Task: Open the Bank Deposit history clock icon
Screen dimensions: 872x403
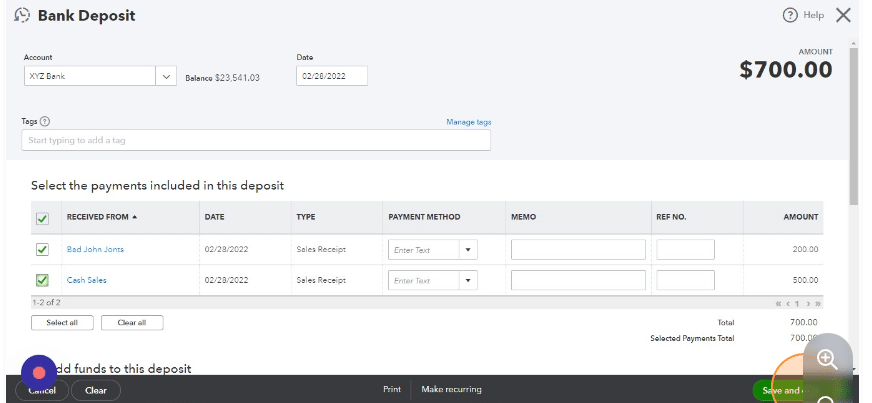Action: click(x=22, y=15)
